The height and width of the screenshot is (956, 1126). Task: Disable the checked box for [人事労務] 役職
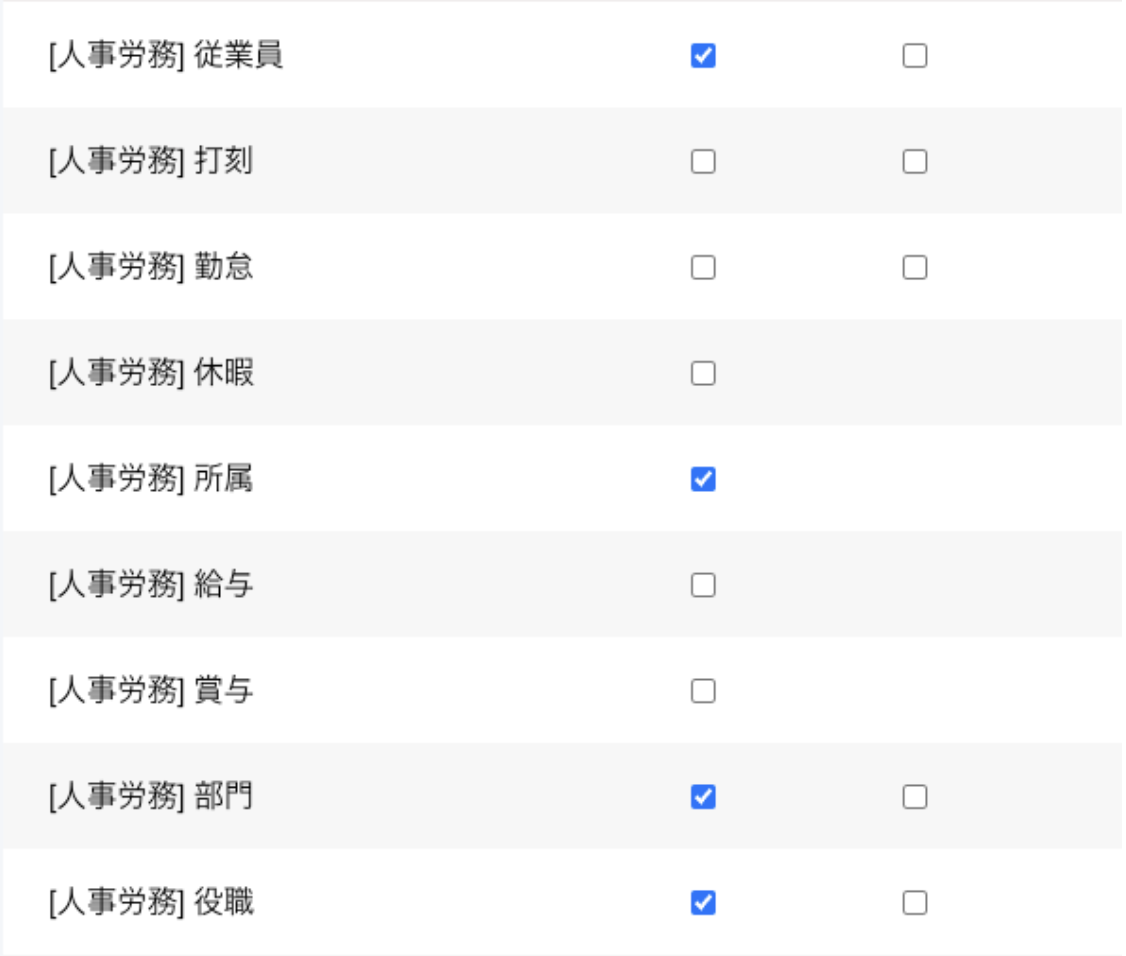click(x=703, y=903)
